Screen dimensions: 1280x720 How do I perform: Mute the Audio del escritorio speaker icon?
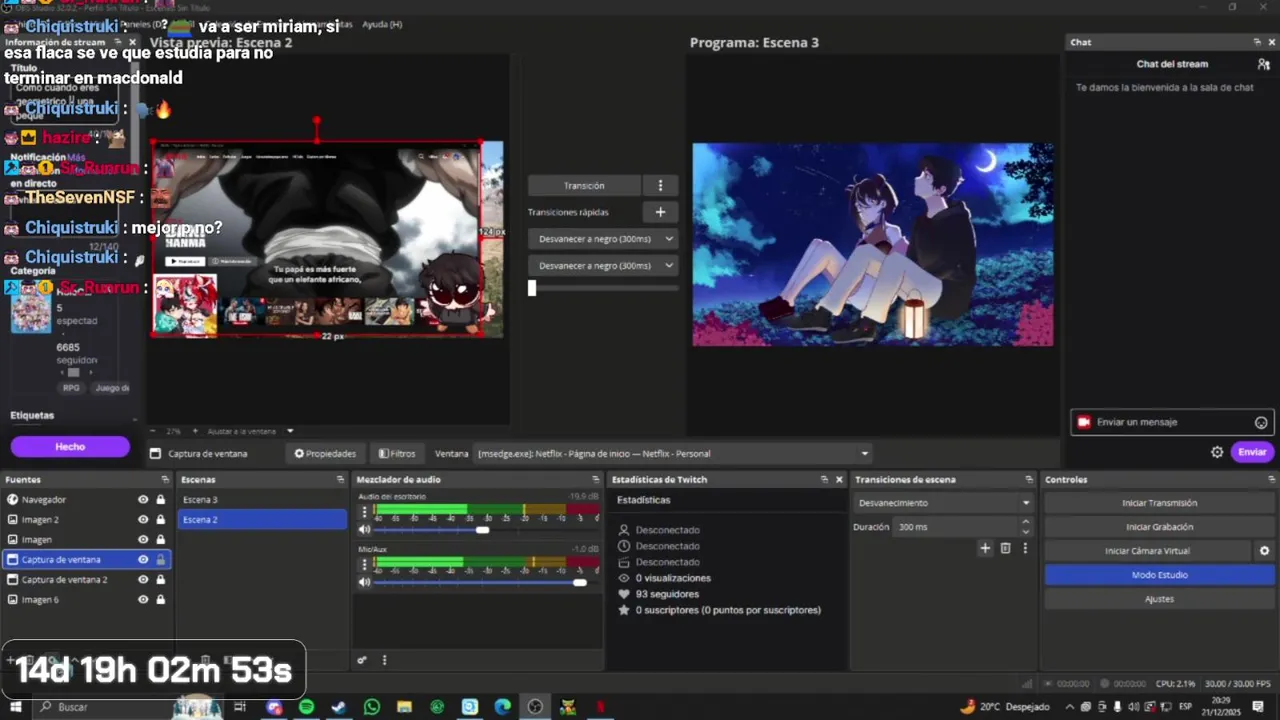(365, 530)
